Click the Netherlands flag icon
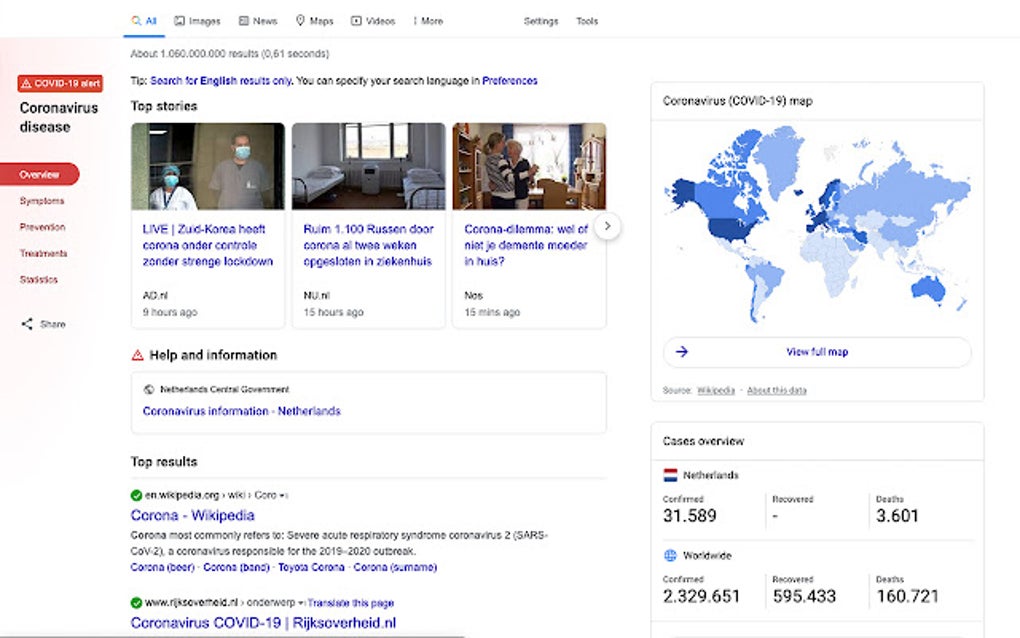 pos(670,475)
